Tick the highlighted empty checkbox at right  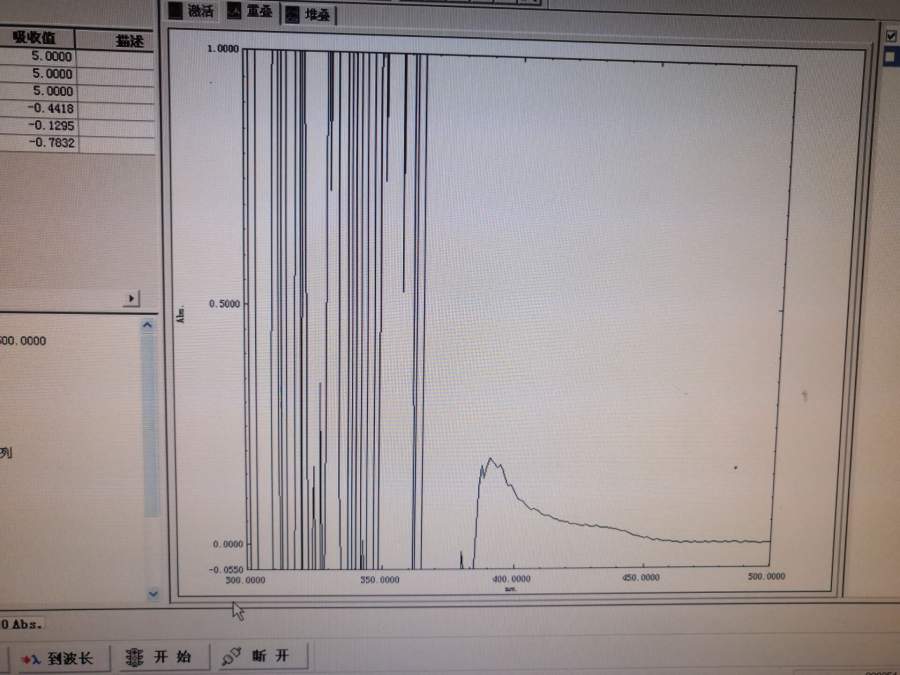click(x=890, y=57)
